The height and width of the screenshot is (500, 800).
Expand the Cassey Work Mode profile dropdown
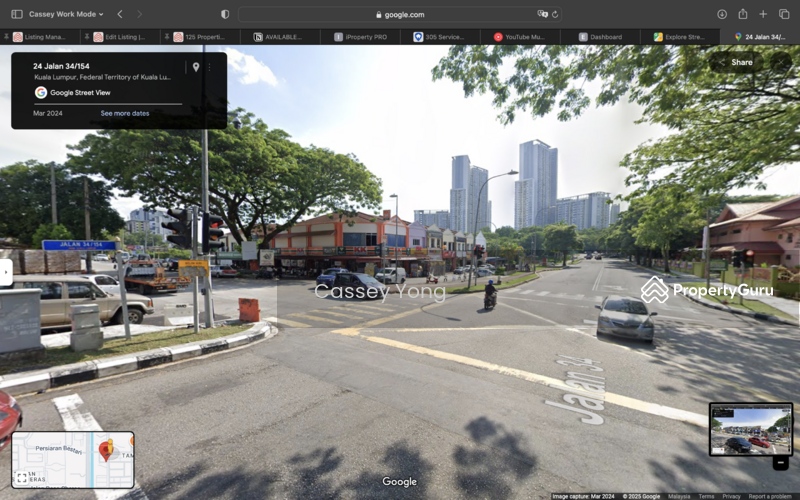[x=66, y=14]
